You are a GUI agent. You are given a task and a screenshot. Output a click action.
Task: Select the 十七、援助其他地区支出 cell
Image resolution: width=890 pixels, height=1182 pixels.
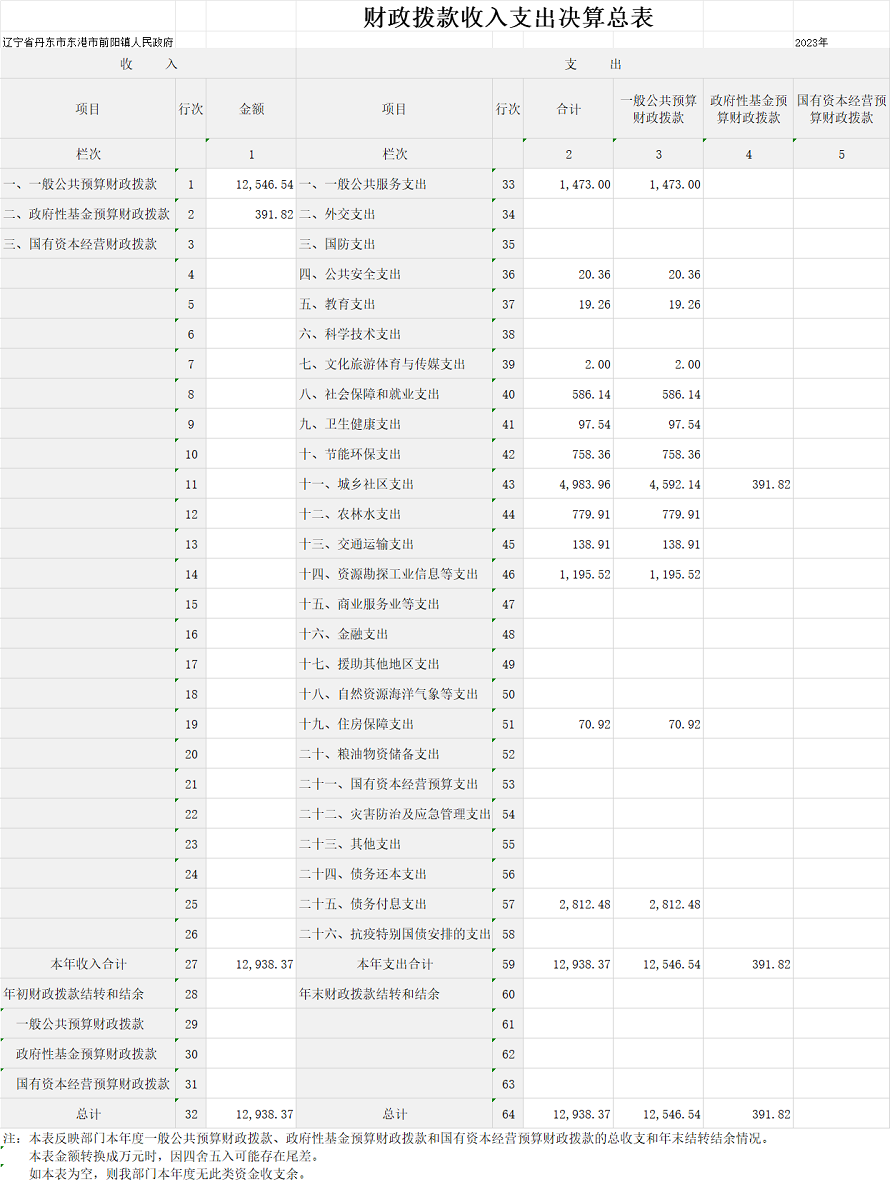click(394, 664)
